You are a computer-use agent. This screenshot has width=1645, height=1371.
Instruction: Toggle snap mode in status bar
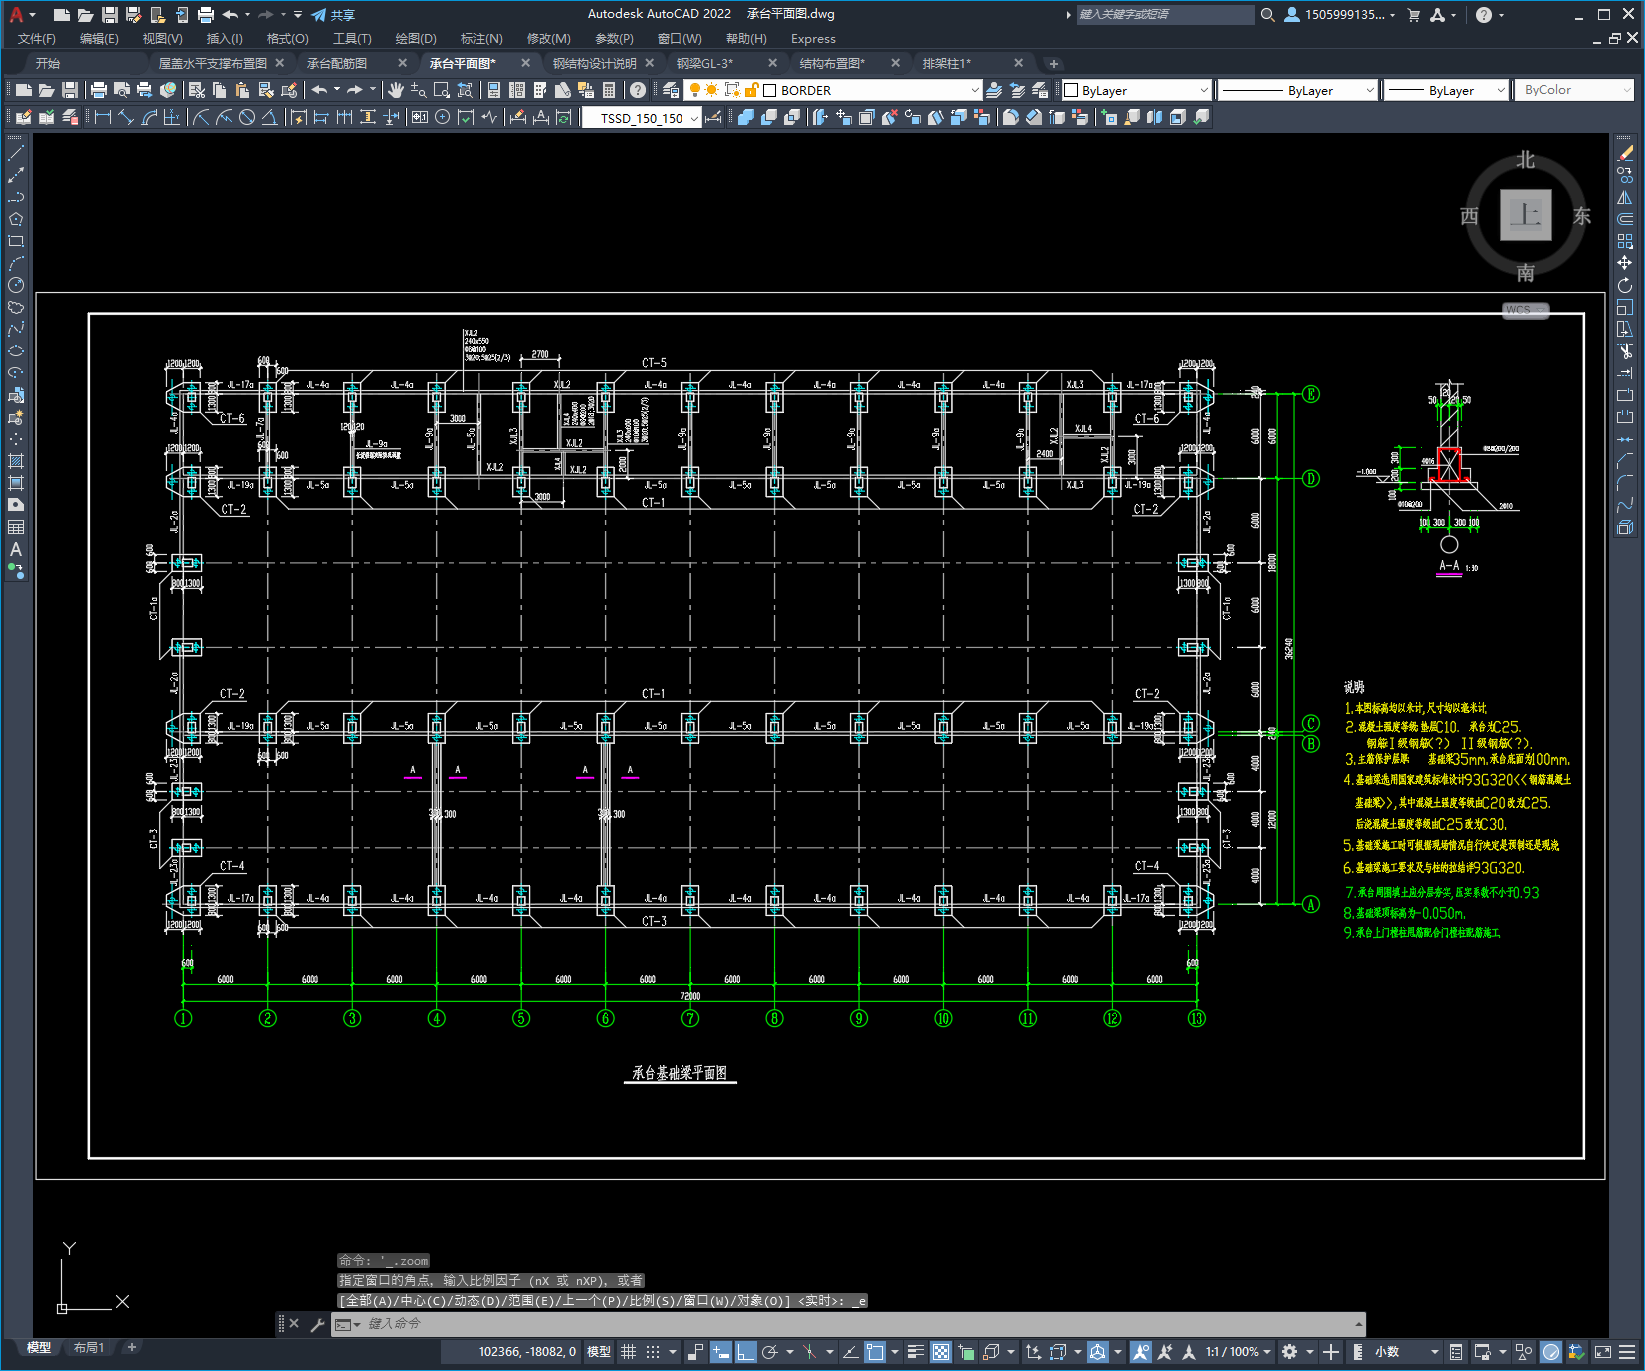[653, 1352]
